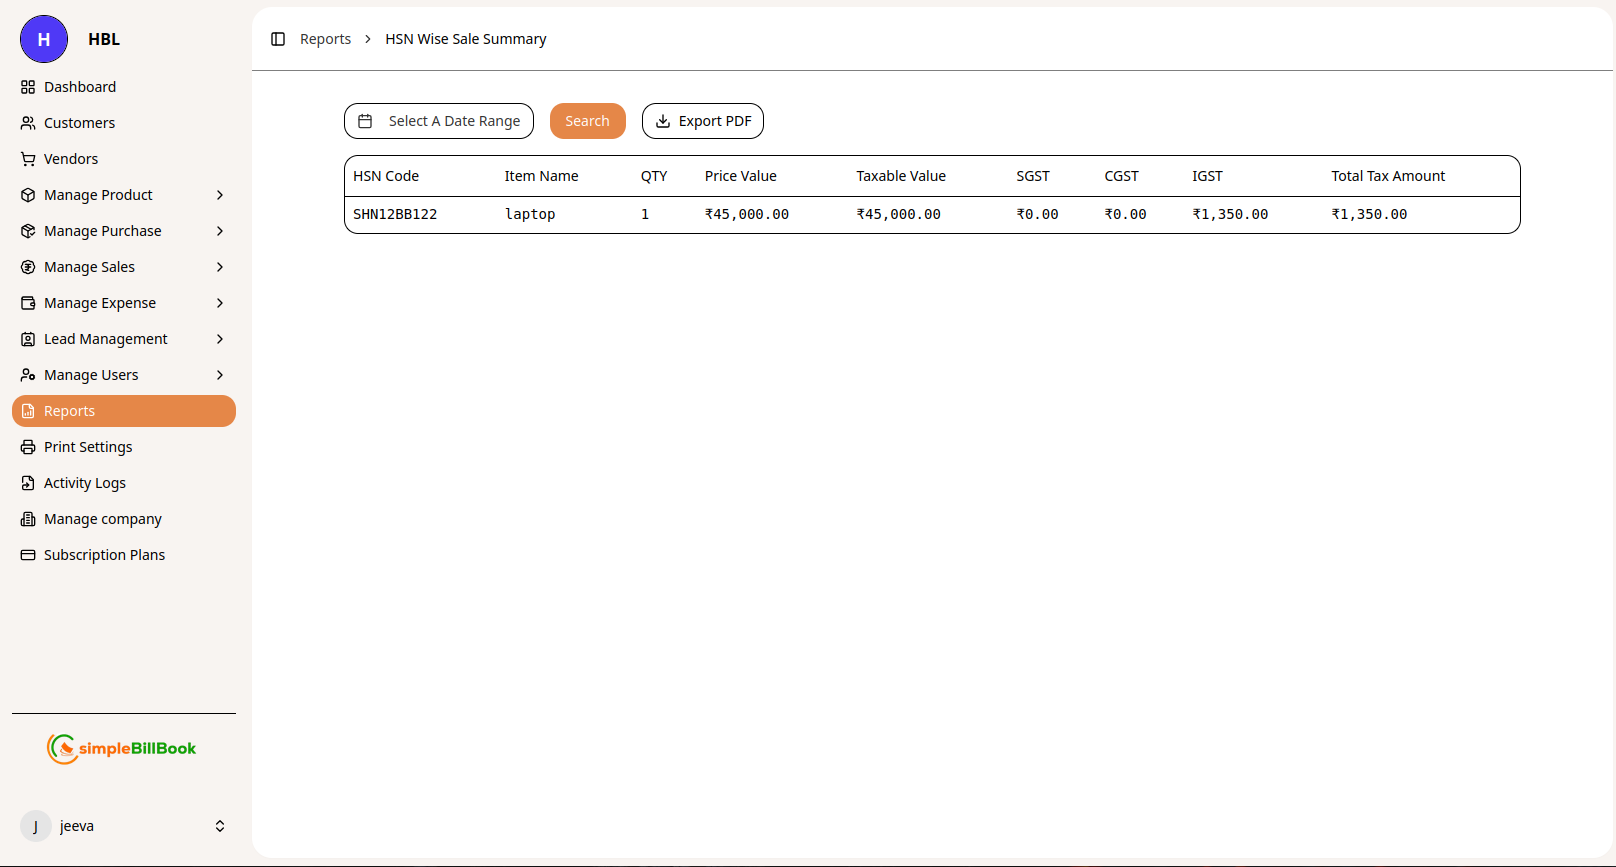Image resolution: width=1616 pixels, height=867 pixels.
Task: Open Subscription Plans page
Action: tap(104, 555)
